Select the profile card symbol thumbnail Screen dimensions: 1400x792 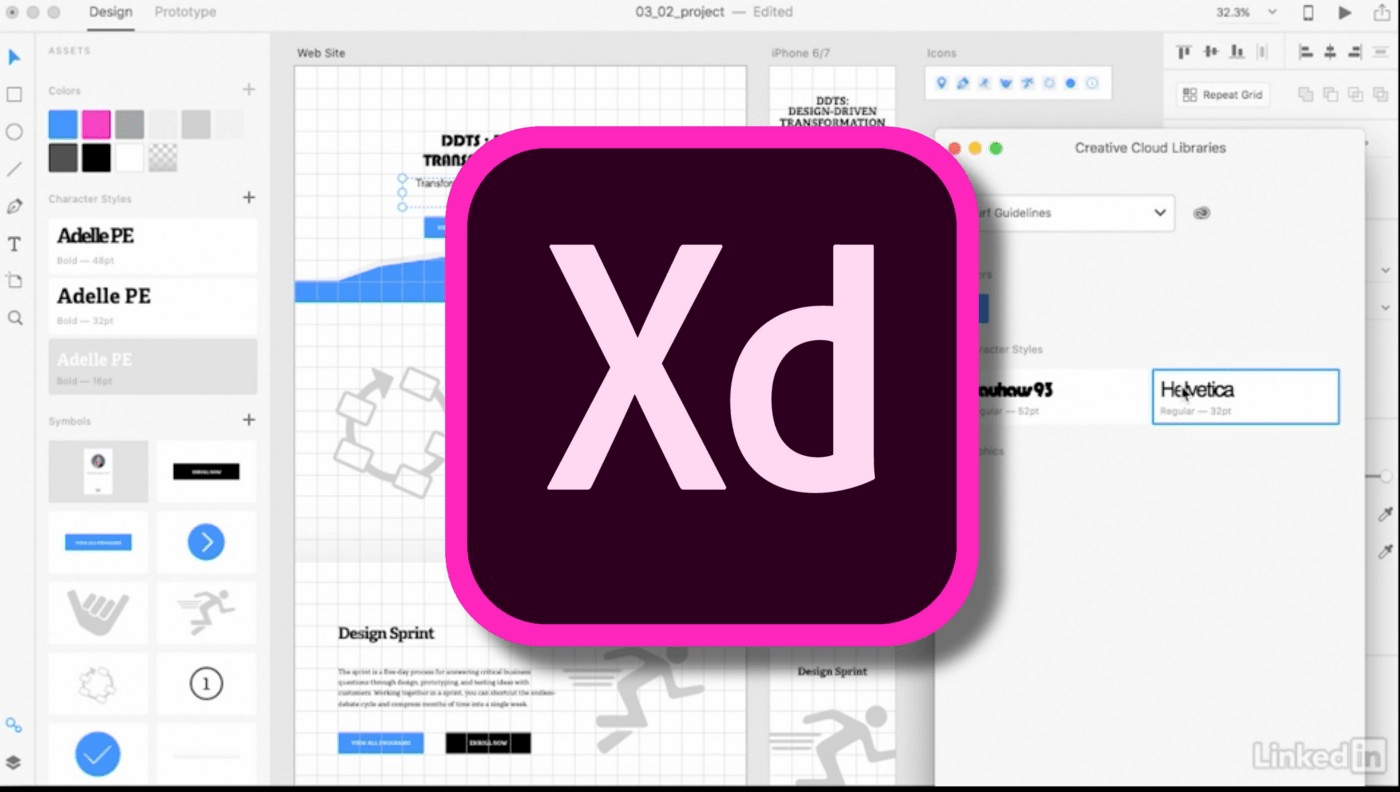(x=98, y=471)
